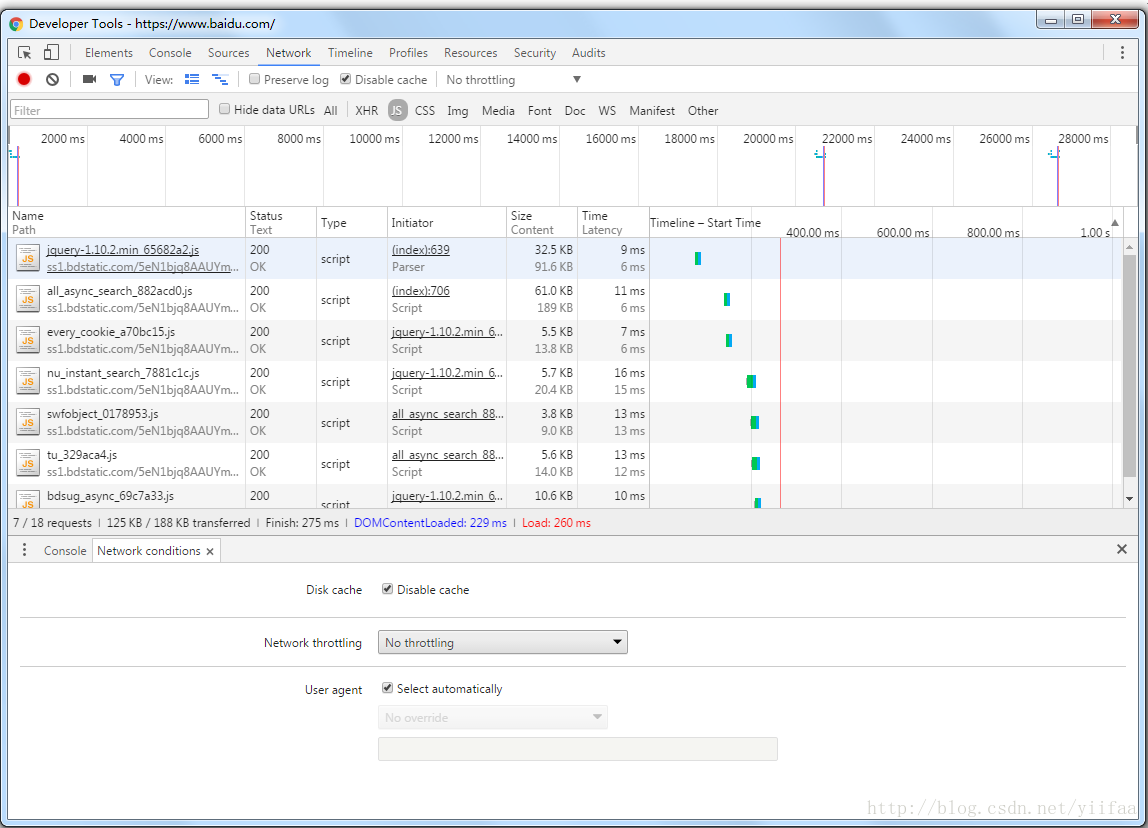1148x828 pixels.
Task: Toggle the blue filter funnel icon
Action: pos(116,79)
